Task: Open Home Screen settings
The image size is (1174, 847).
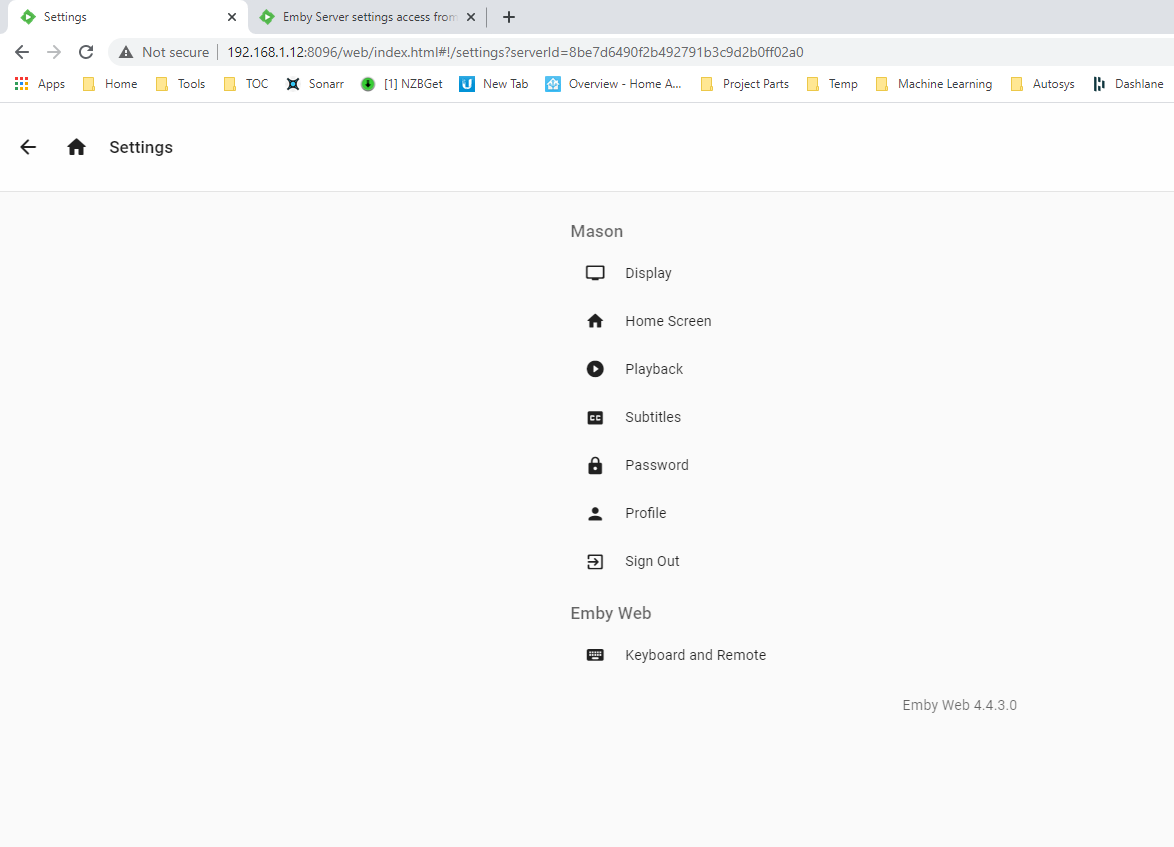Action: click(668, 321)
